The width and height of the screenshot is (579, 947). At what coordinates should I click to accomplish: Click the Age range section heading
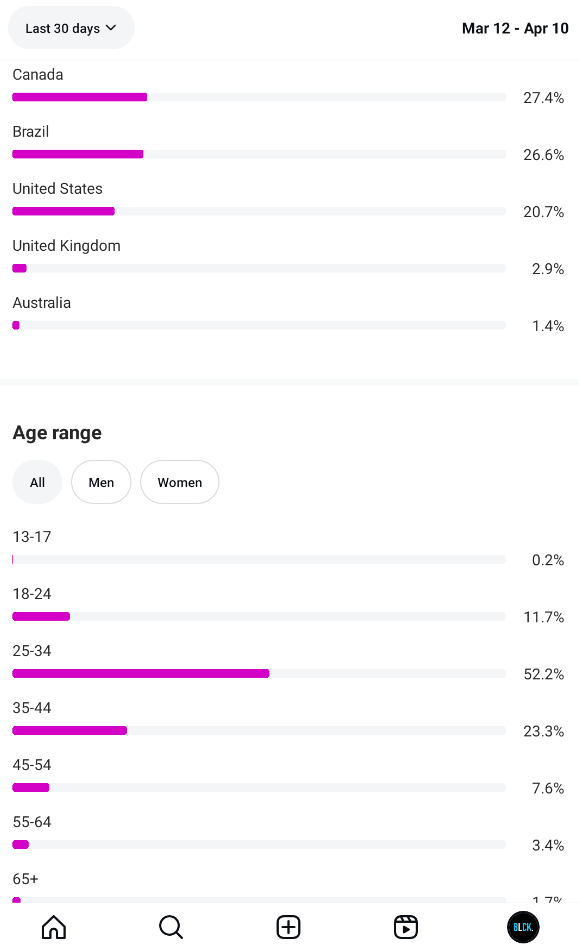tap(57, 433)
